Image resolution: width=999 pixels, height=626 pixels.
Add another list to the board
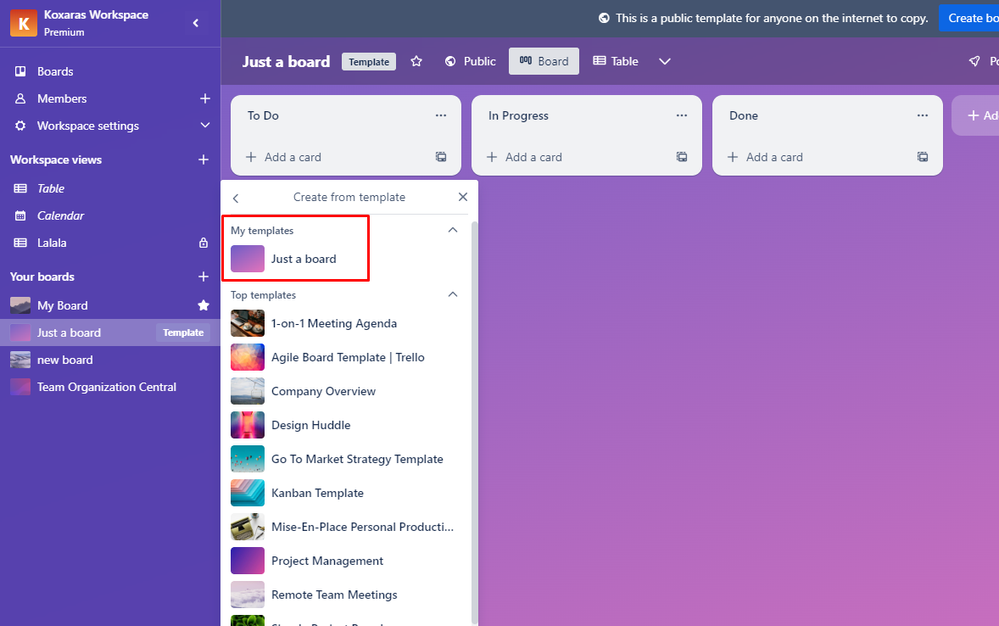977,115
